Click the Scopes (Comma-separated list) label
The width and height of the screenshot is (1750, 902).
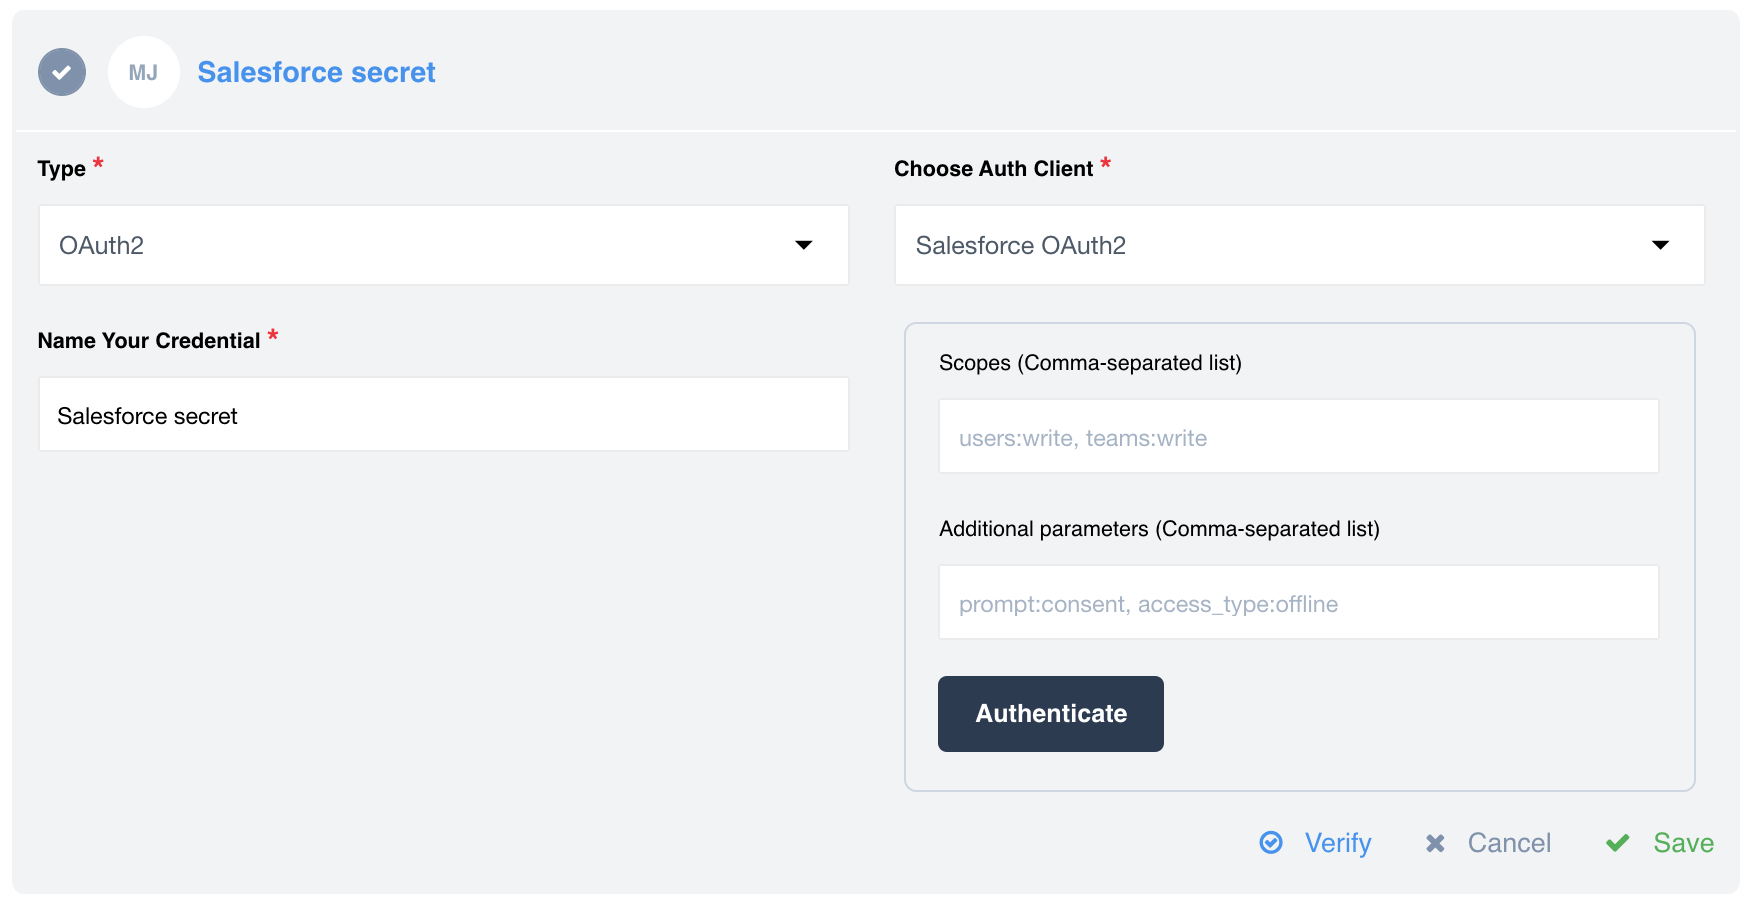point(1090,363)
